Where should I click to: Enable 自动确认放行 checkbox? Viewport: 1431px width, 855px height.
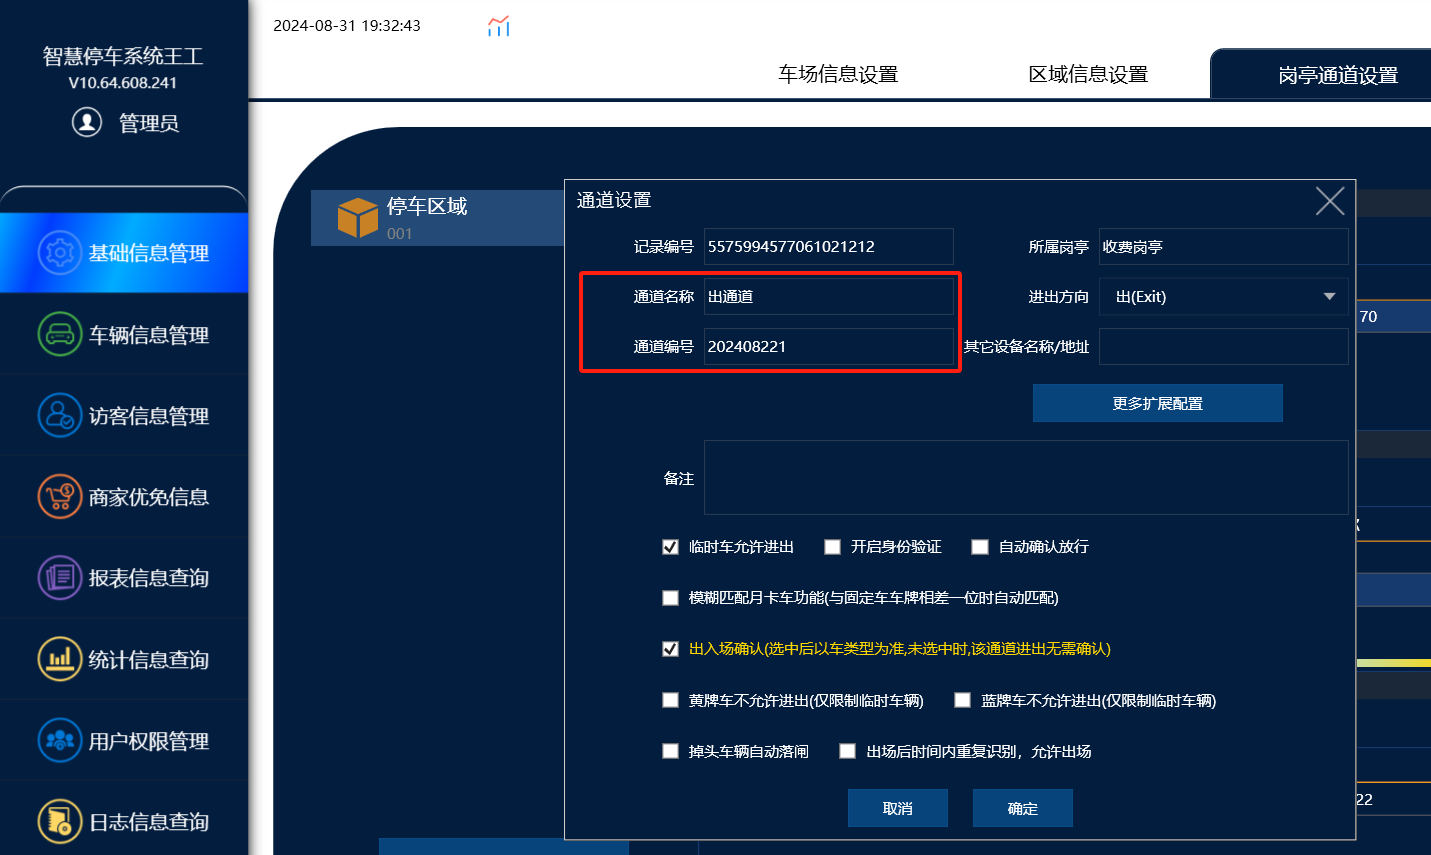tap(980, 547)
